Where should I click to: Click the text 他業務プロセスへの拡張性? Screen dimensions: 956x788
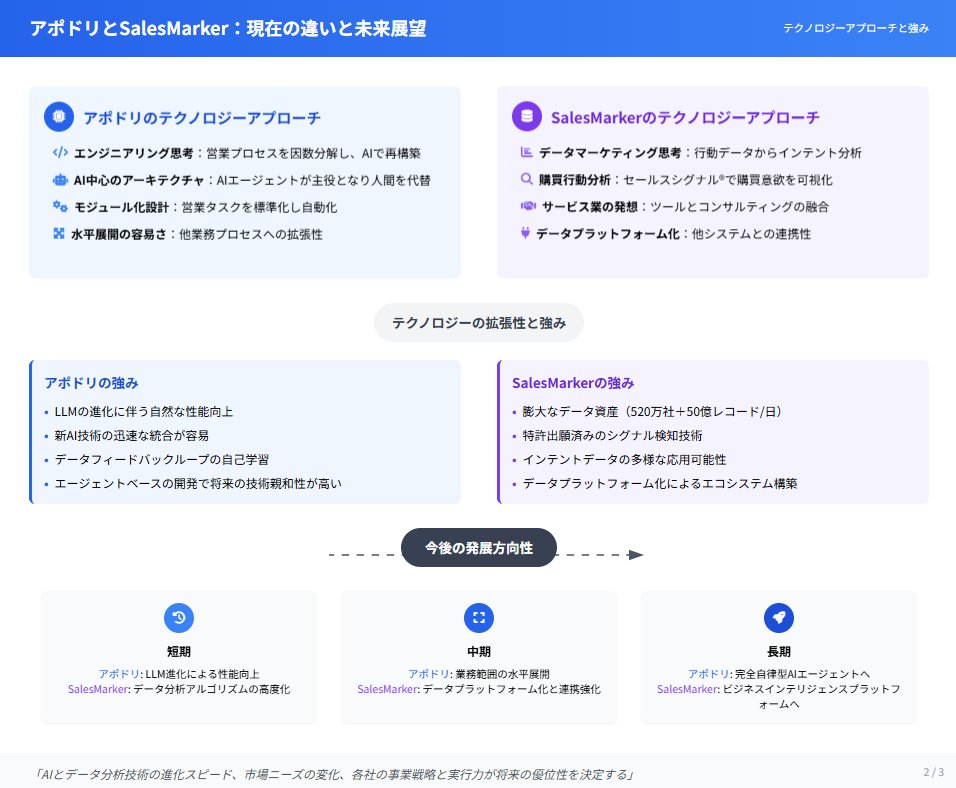pyautogui.click(x=251, y=234)
